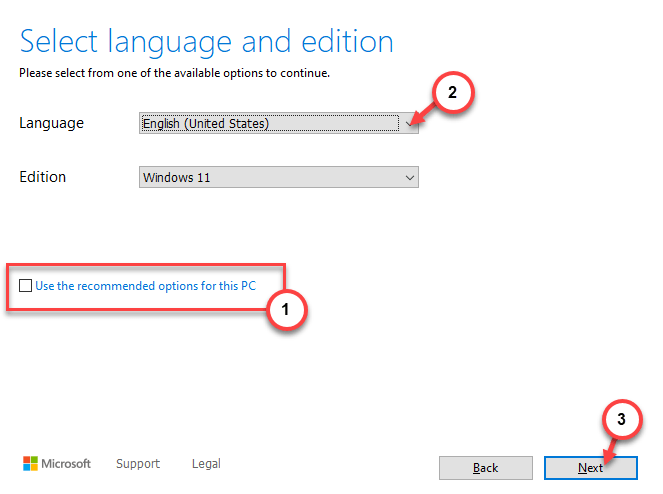Click the Back button

coord(485,468)
